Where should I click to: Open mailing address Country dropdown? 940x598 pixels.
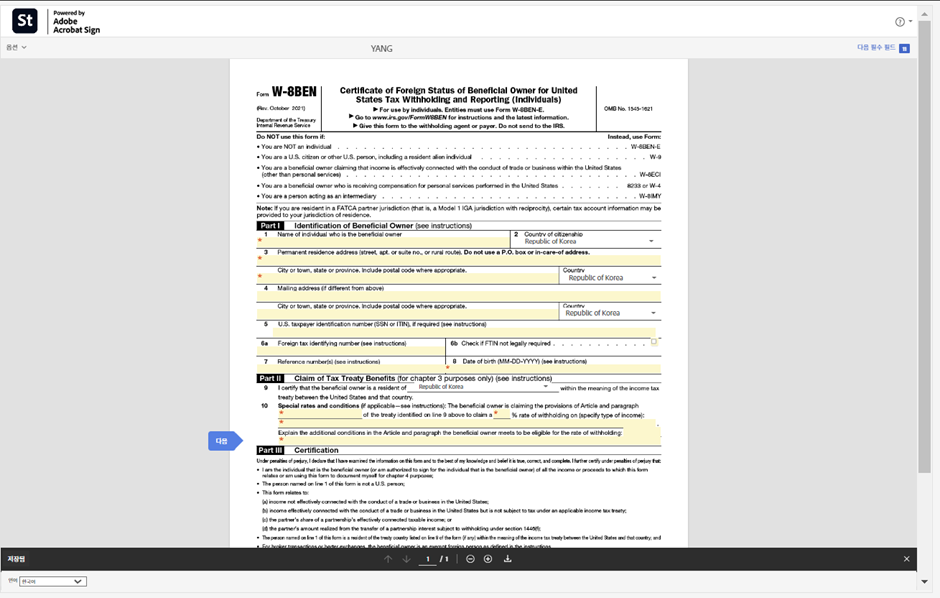click(x=610, y=313)
